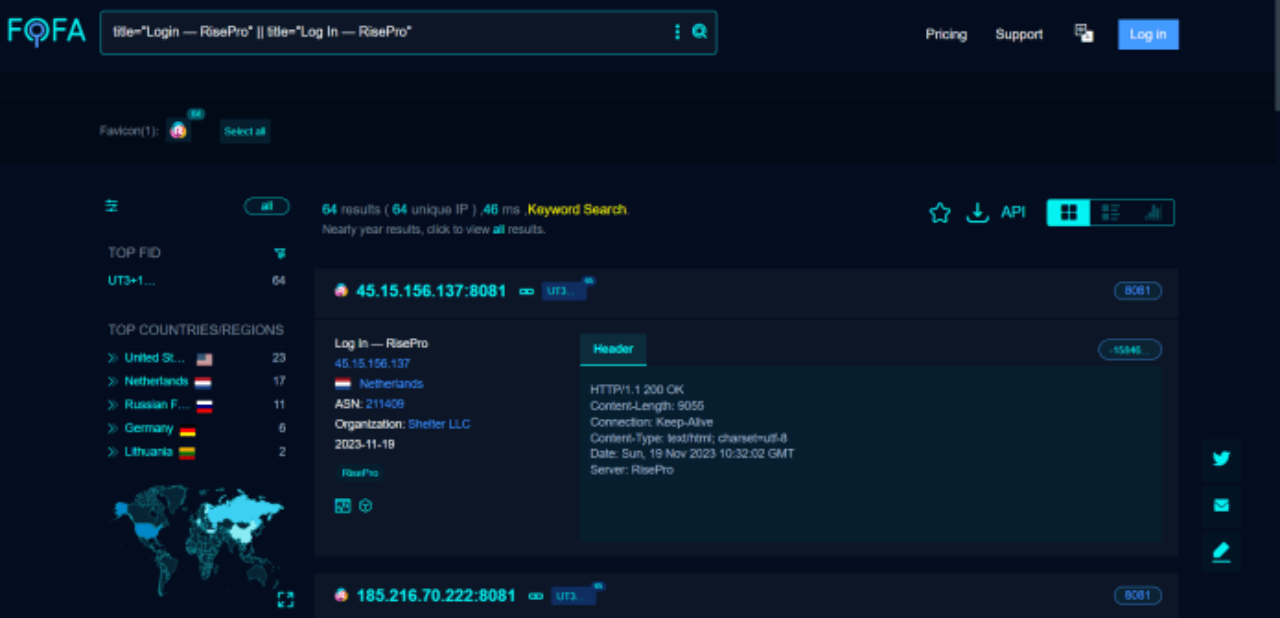Expand the world map fullscreen
1280x618 pixels.
coord(285,599)
